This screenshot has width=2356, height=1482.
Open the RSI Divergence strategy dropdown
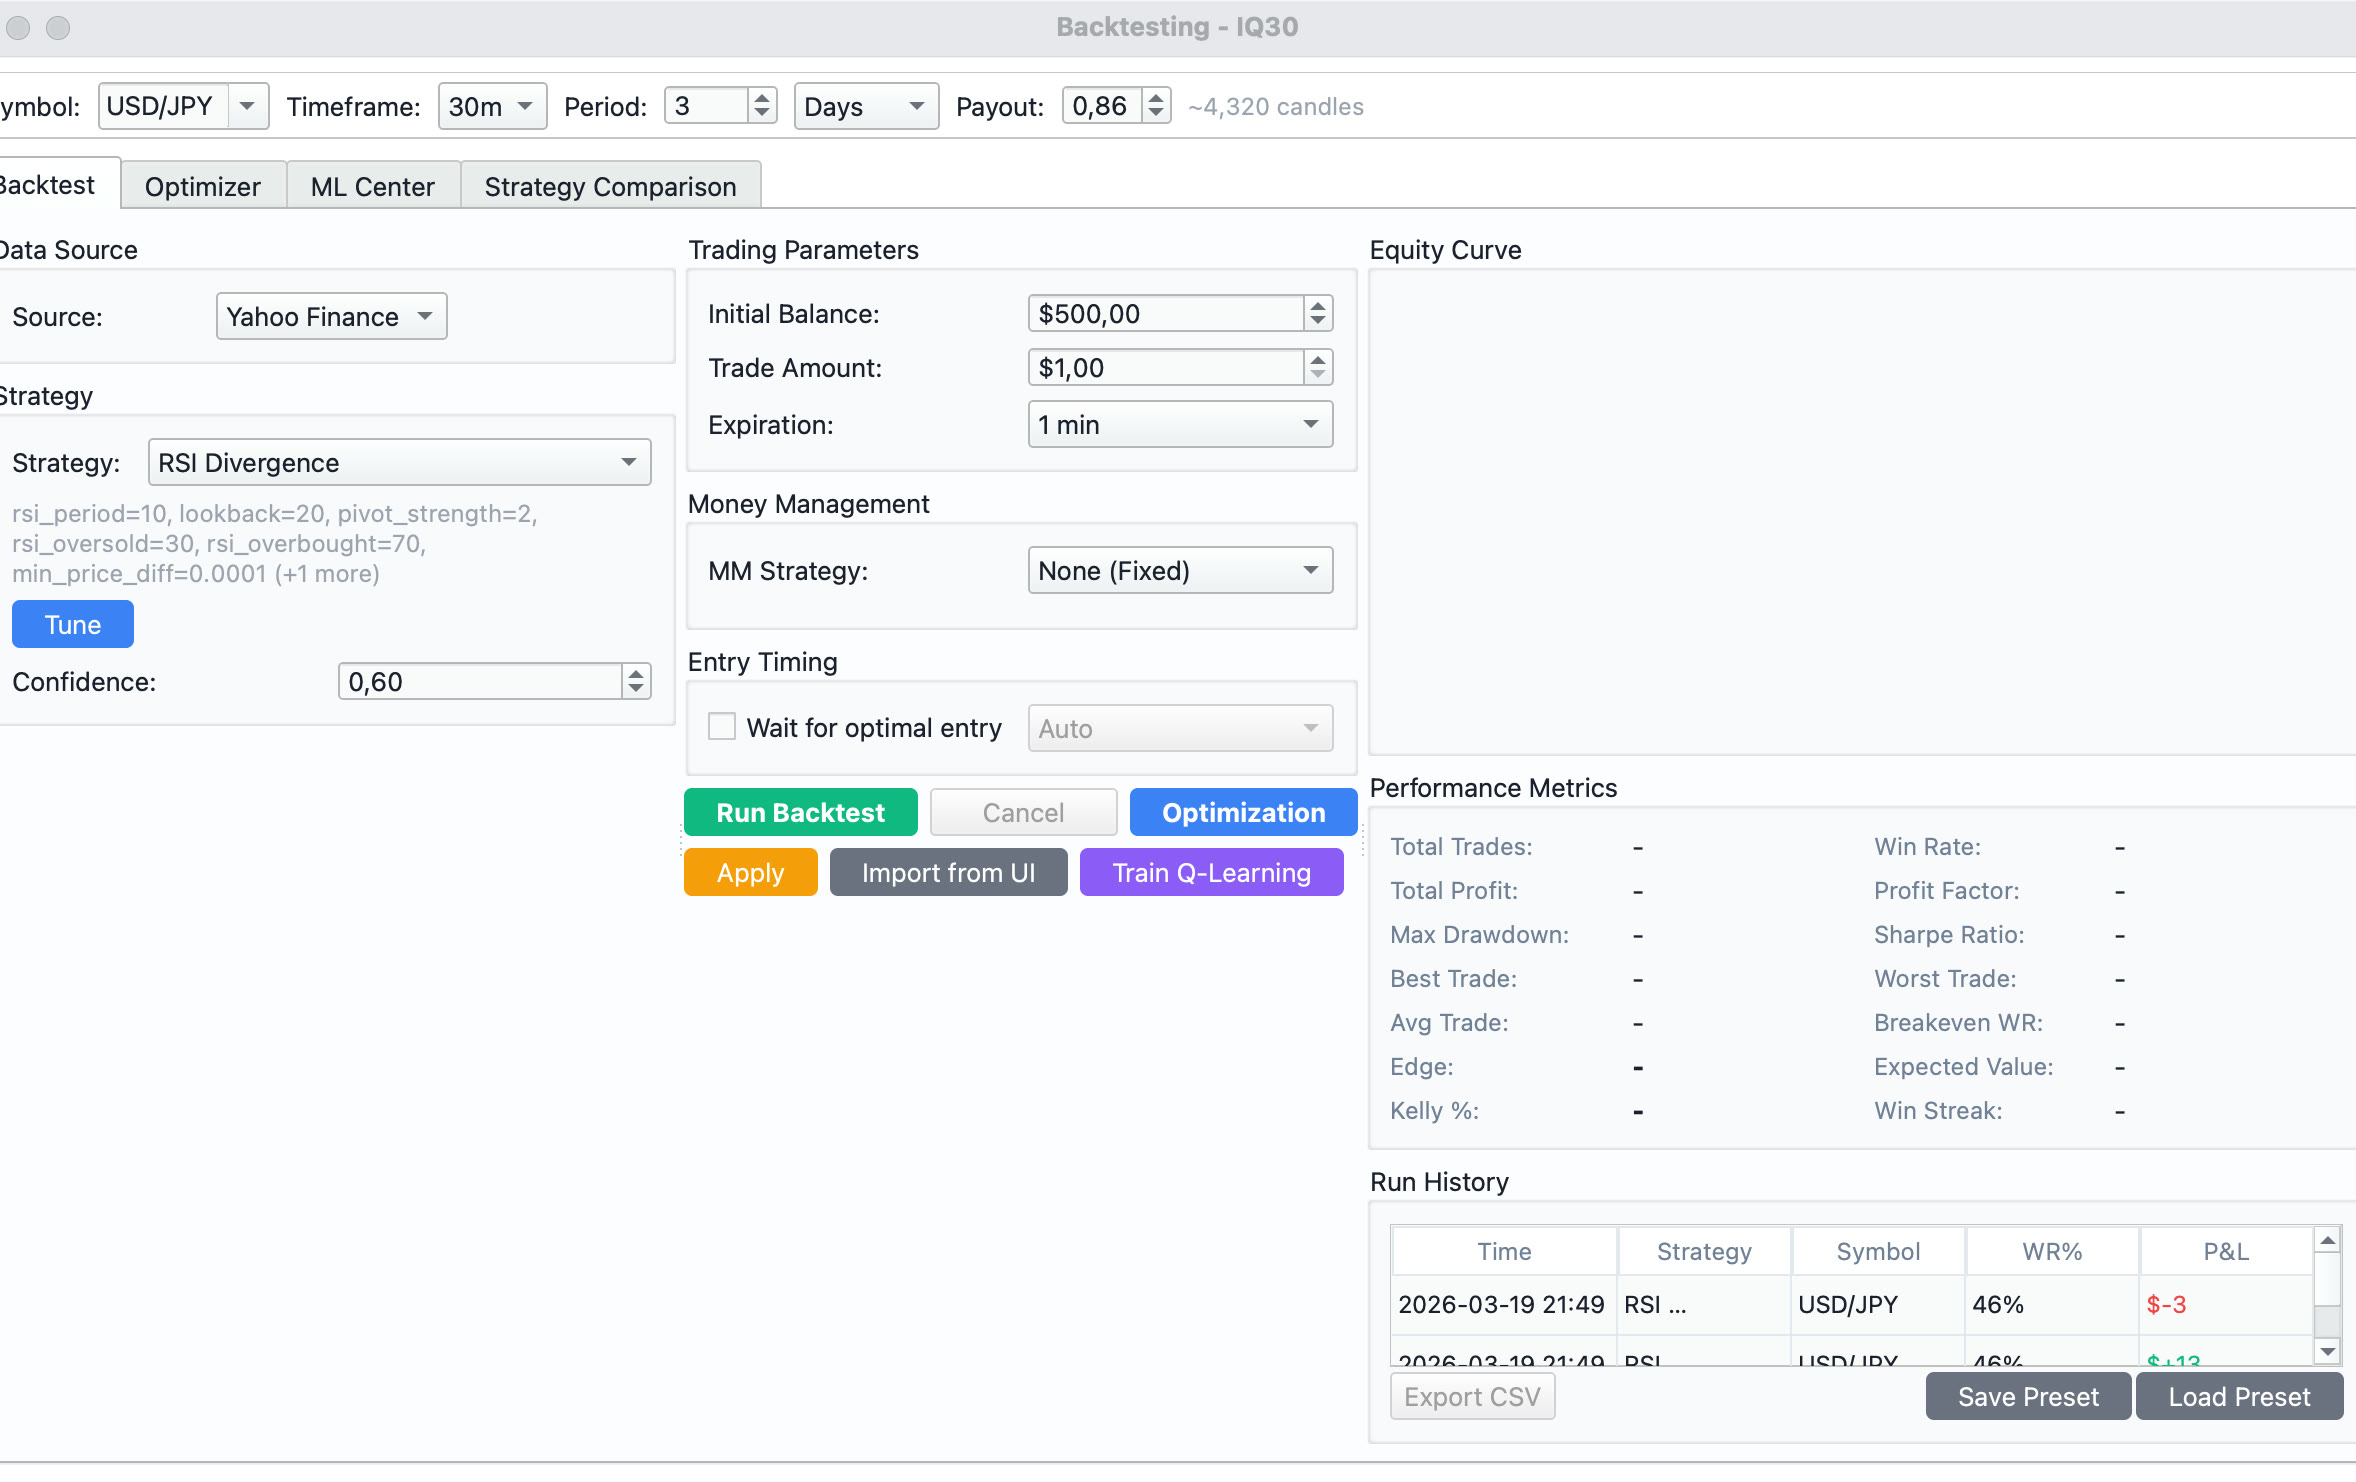point(399,463)
